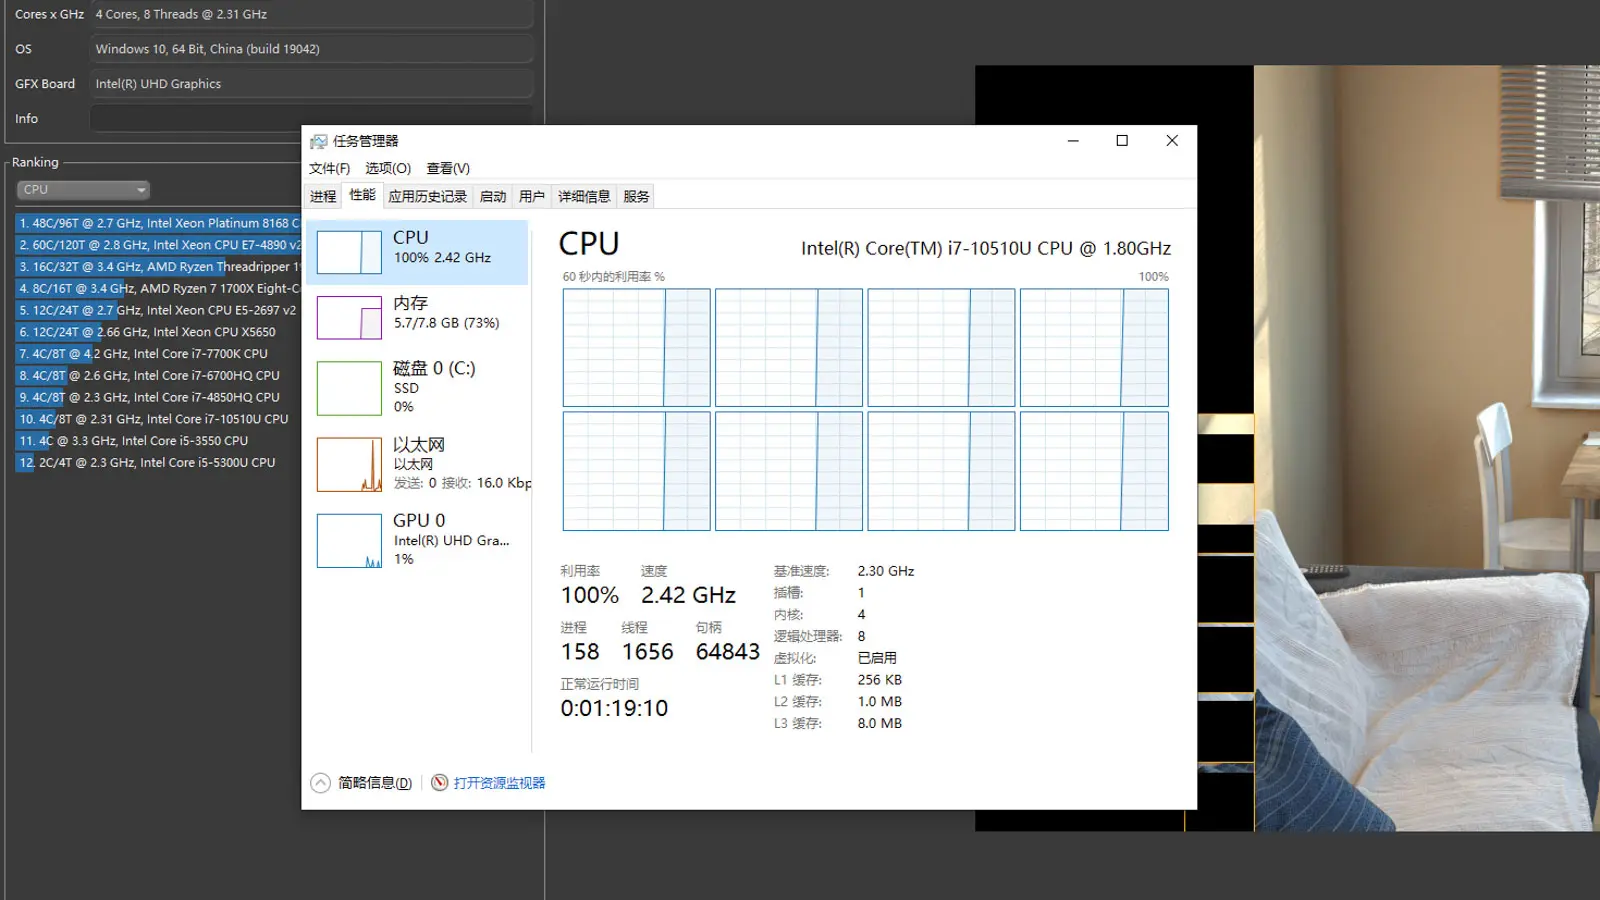The height and width of the screenshot is (900, 1600).
Task: Minimize the Task Manager window
Action: [x=1073, y=141]
